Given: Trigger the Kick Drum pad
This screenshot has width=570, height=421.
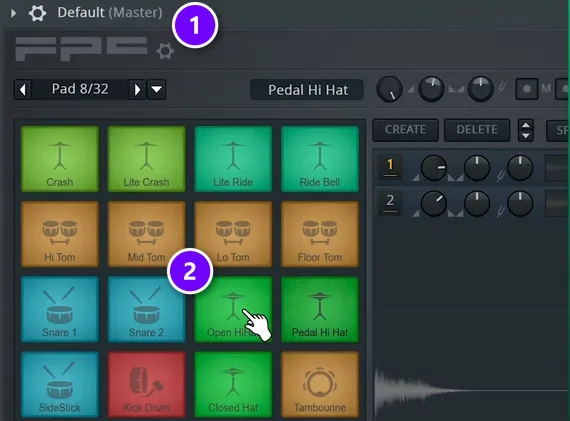Looking at the screenshot, I should click(146, 384).
